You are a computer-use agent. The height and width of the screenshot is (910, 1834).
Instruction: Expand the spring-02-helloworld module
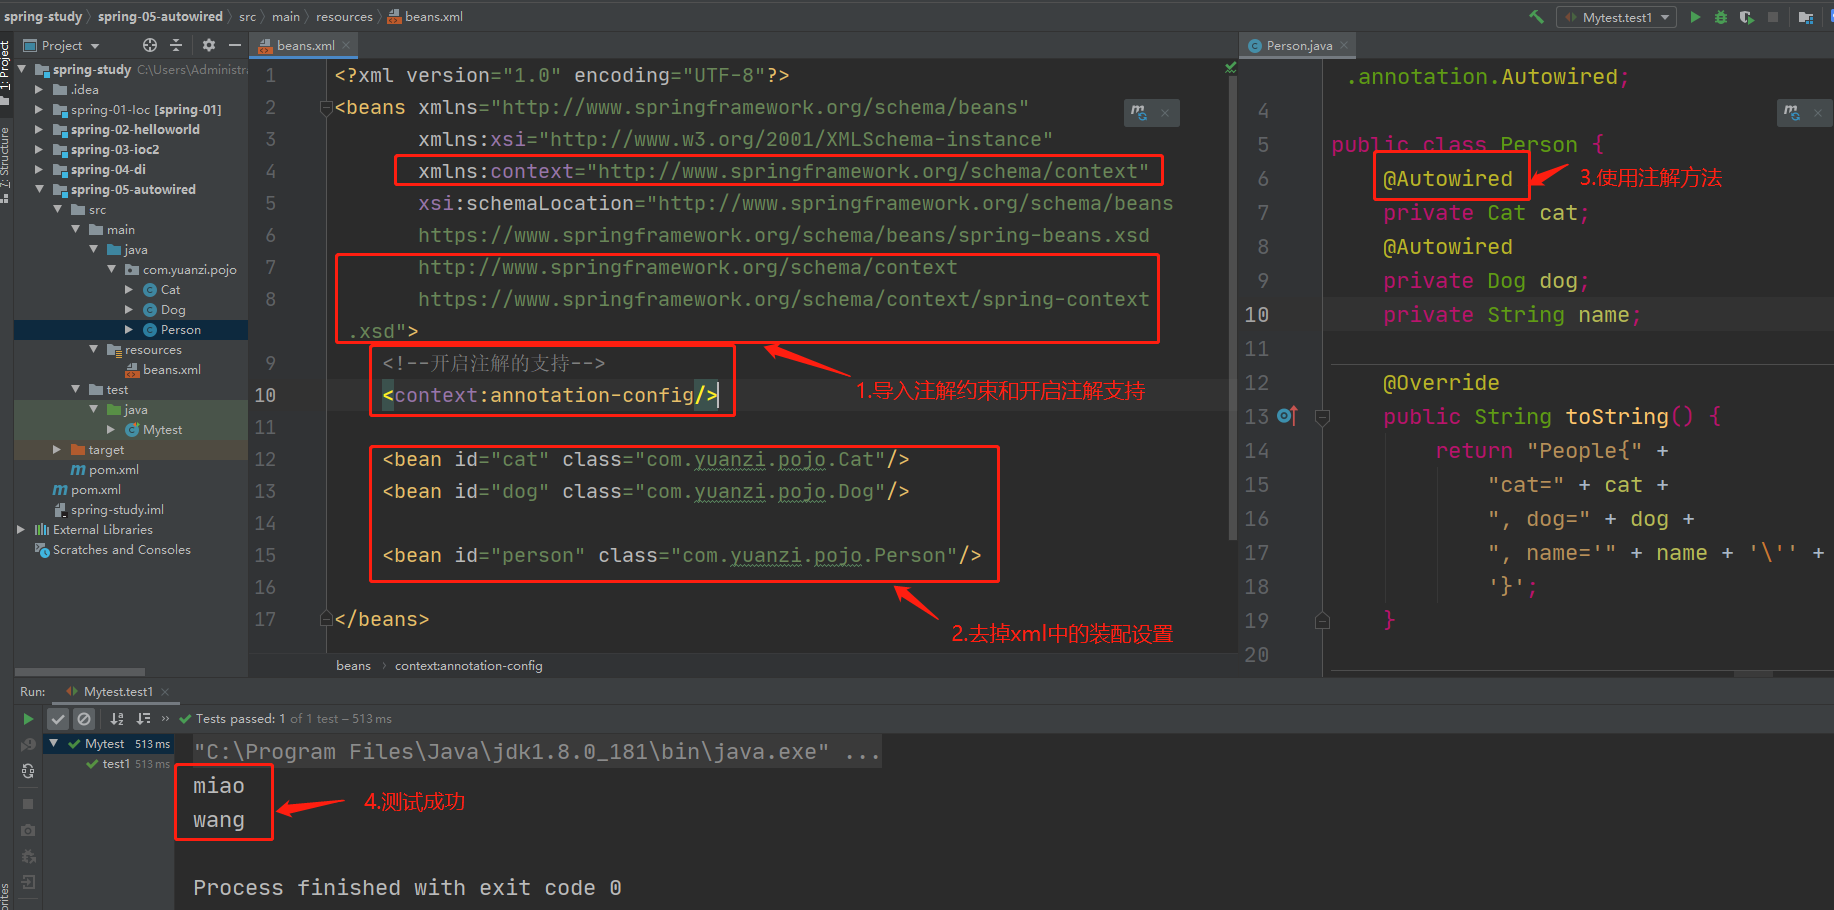click(40, 130)
